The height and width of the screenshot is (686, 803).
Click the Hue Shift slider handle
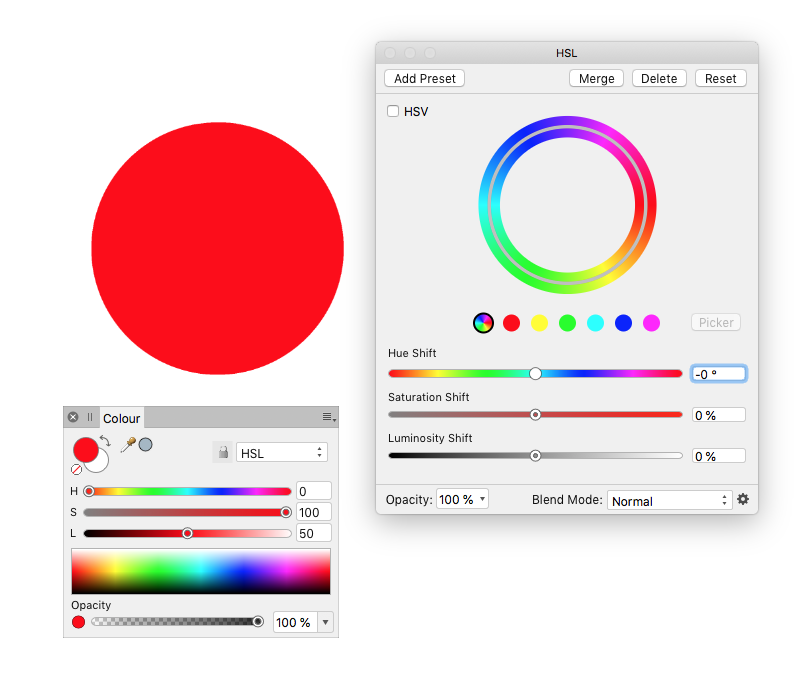(535, 374)
